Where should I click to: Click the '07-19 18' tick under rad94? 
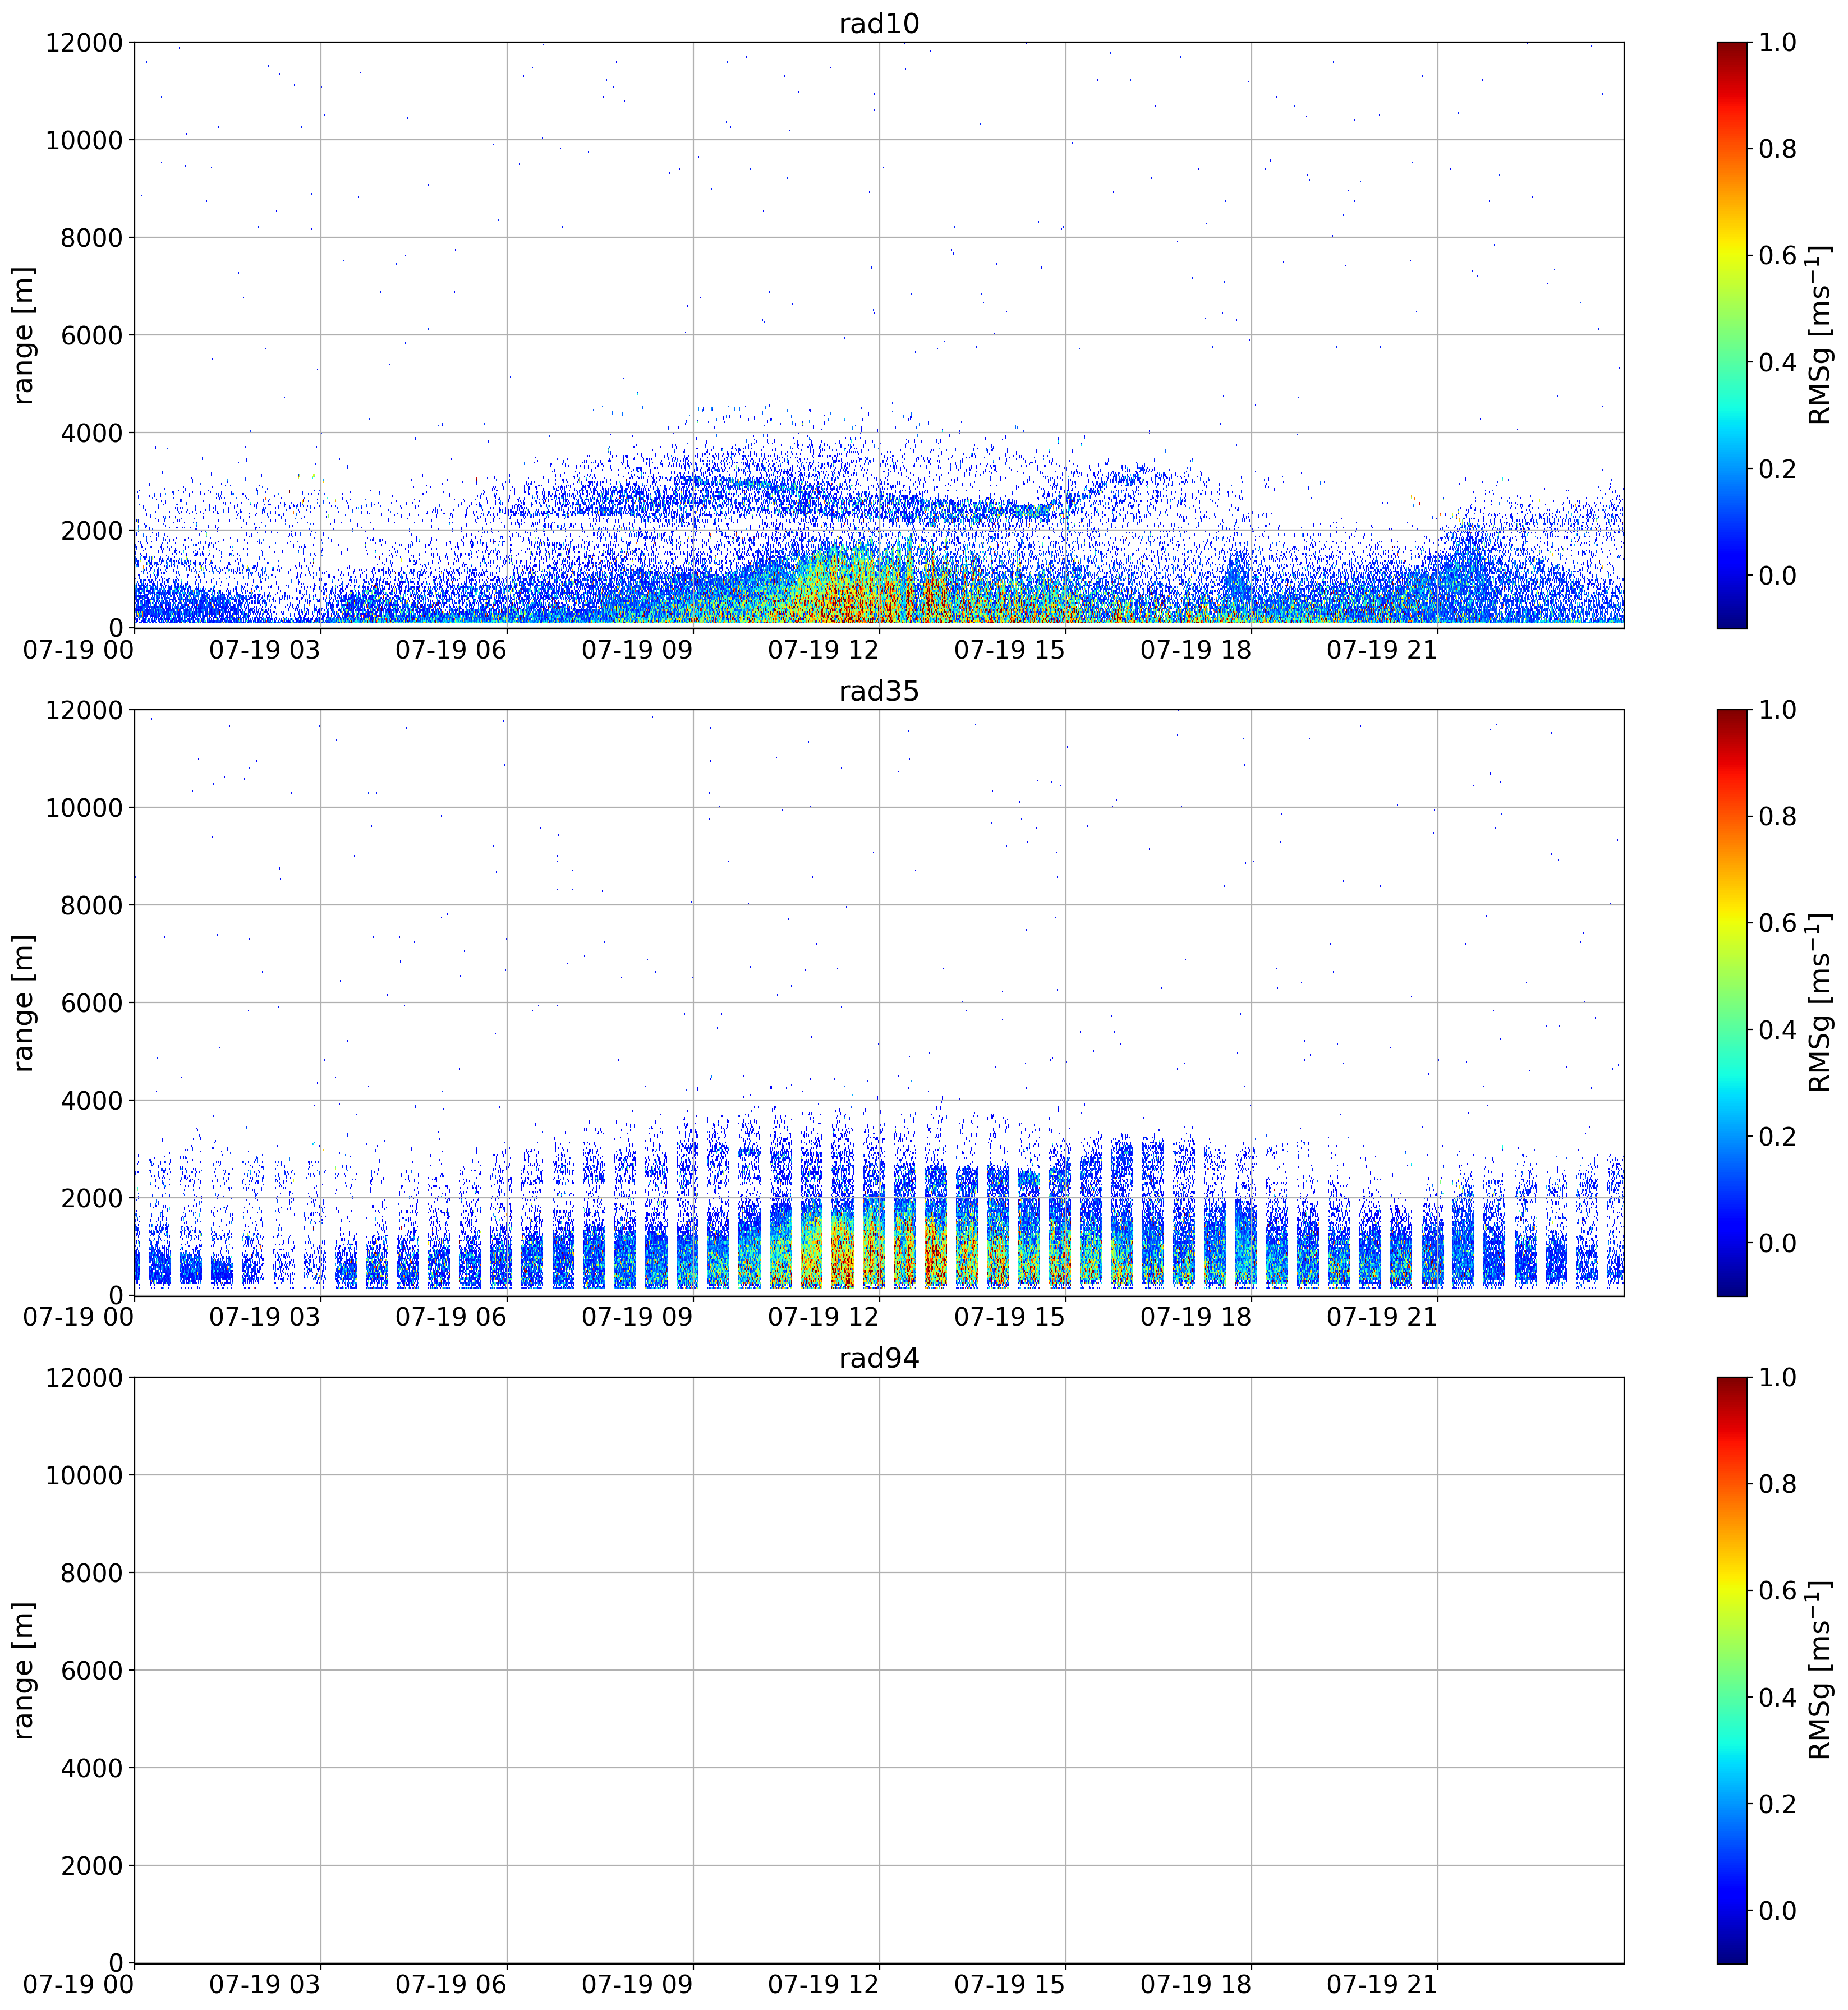1196,1984
